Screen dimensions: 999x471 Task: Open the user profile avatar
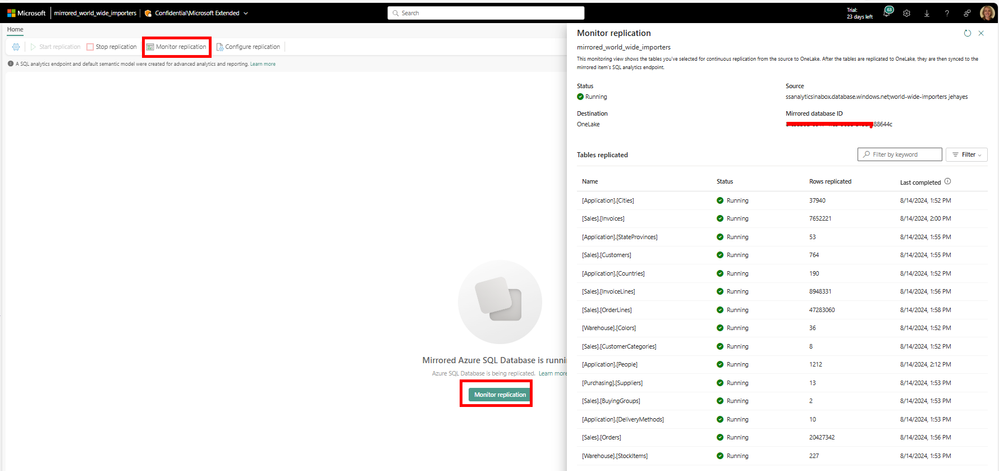point(986,13)
